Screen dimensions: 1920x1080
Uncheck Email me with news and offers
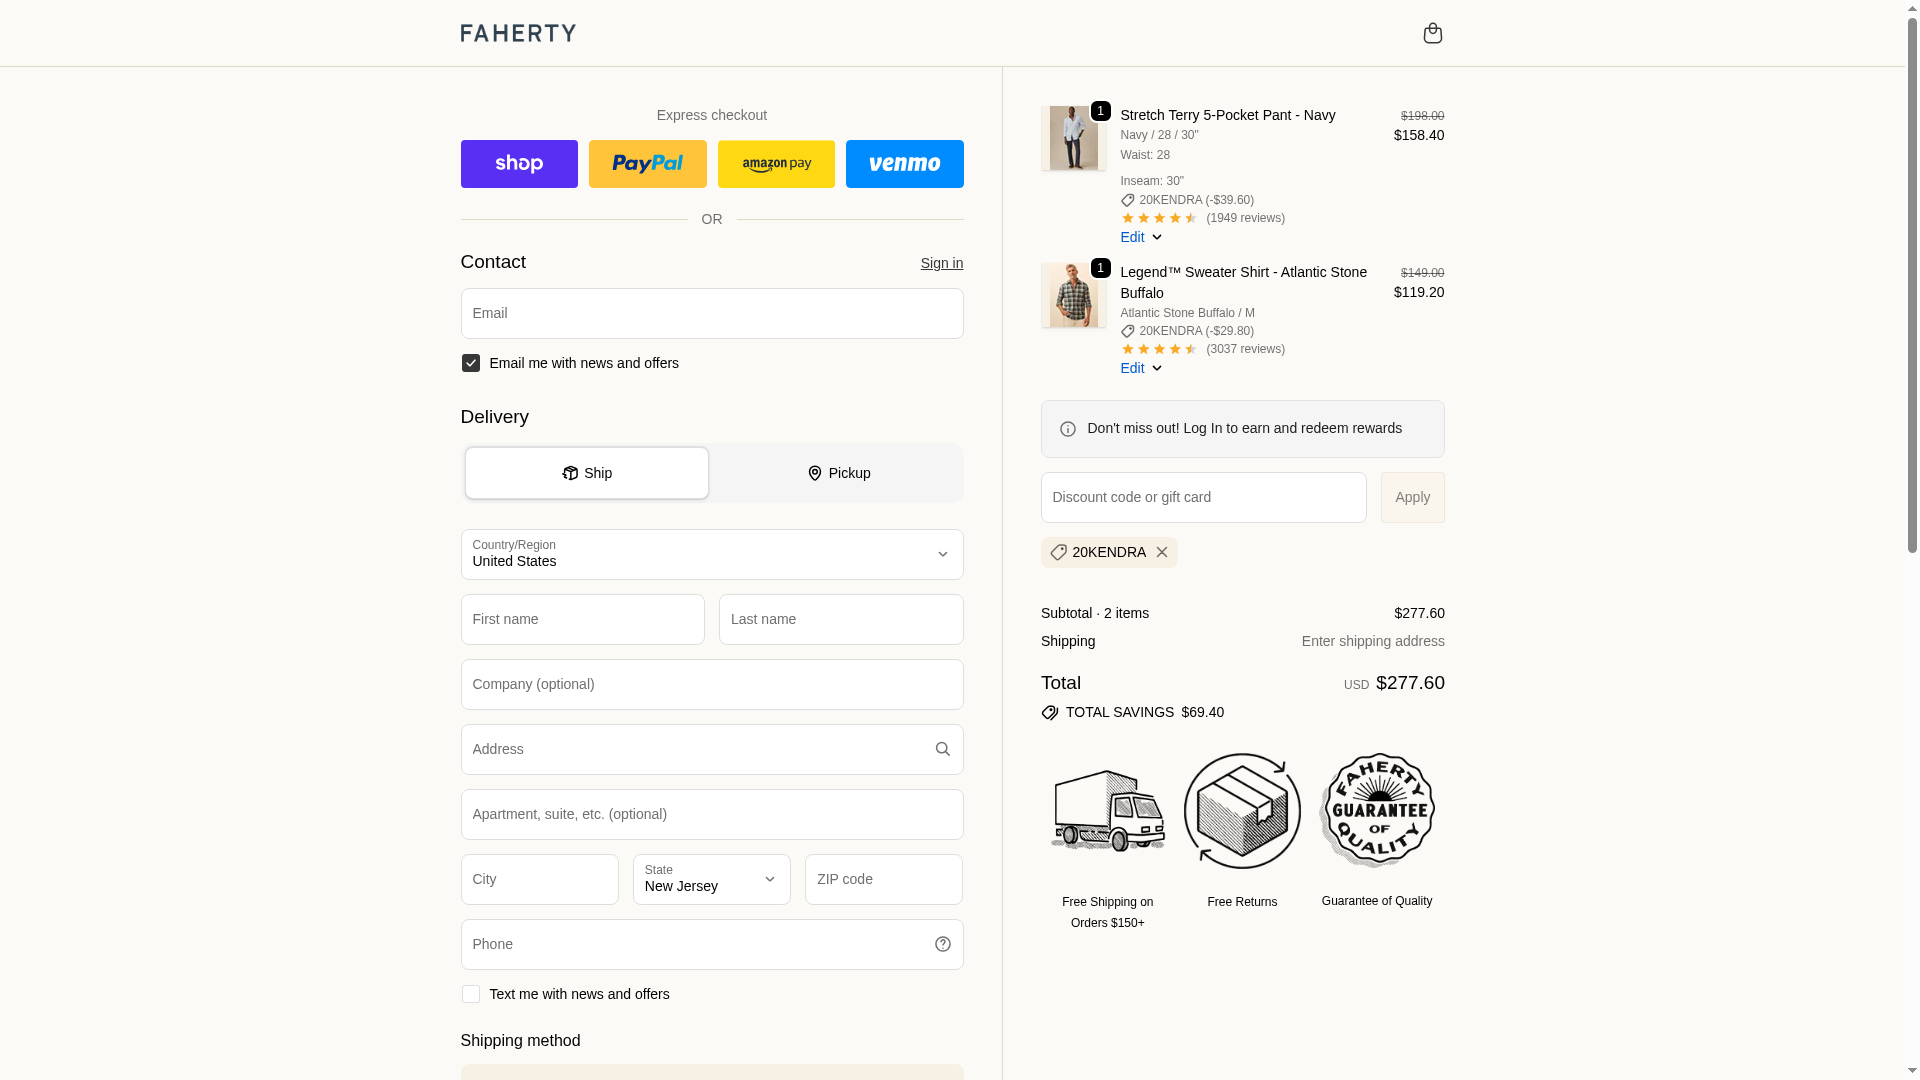(470, 363)
